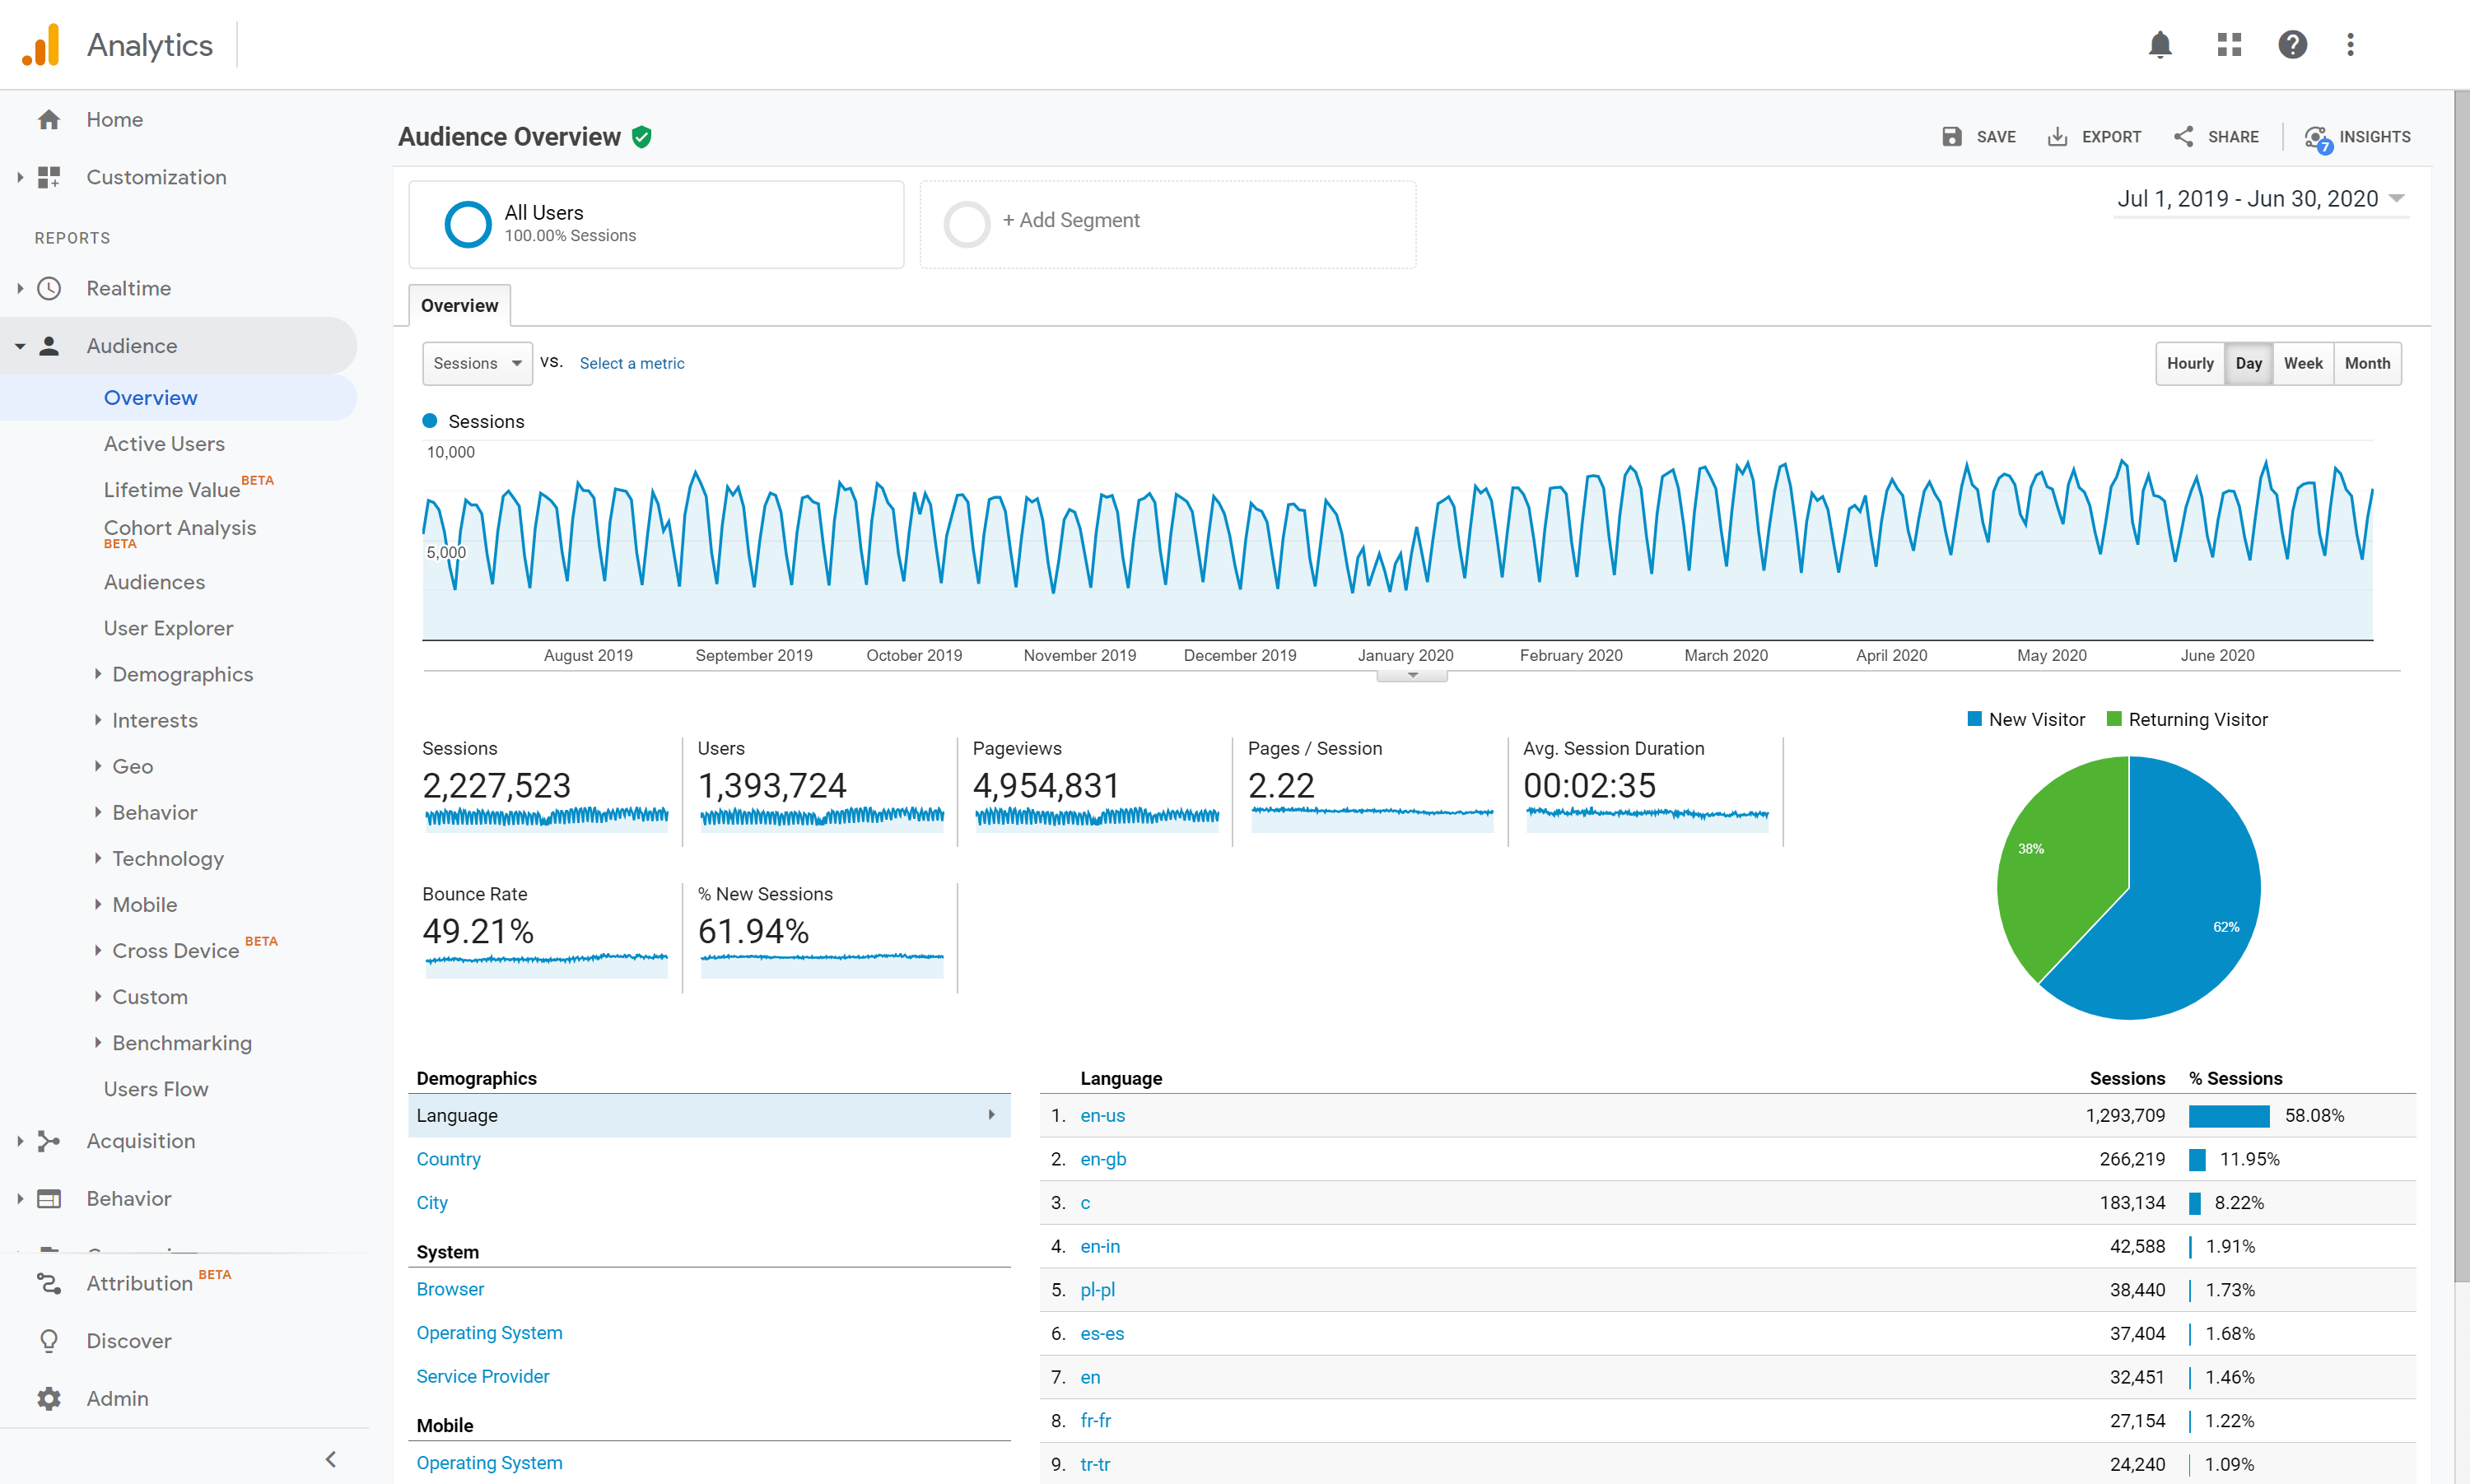Select the Day view toggle
Image resolution: width=2470 pixels, height=1484 pixels.
2248,364
